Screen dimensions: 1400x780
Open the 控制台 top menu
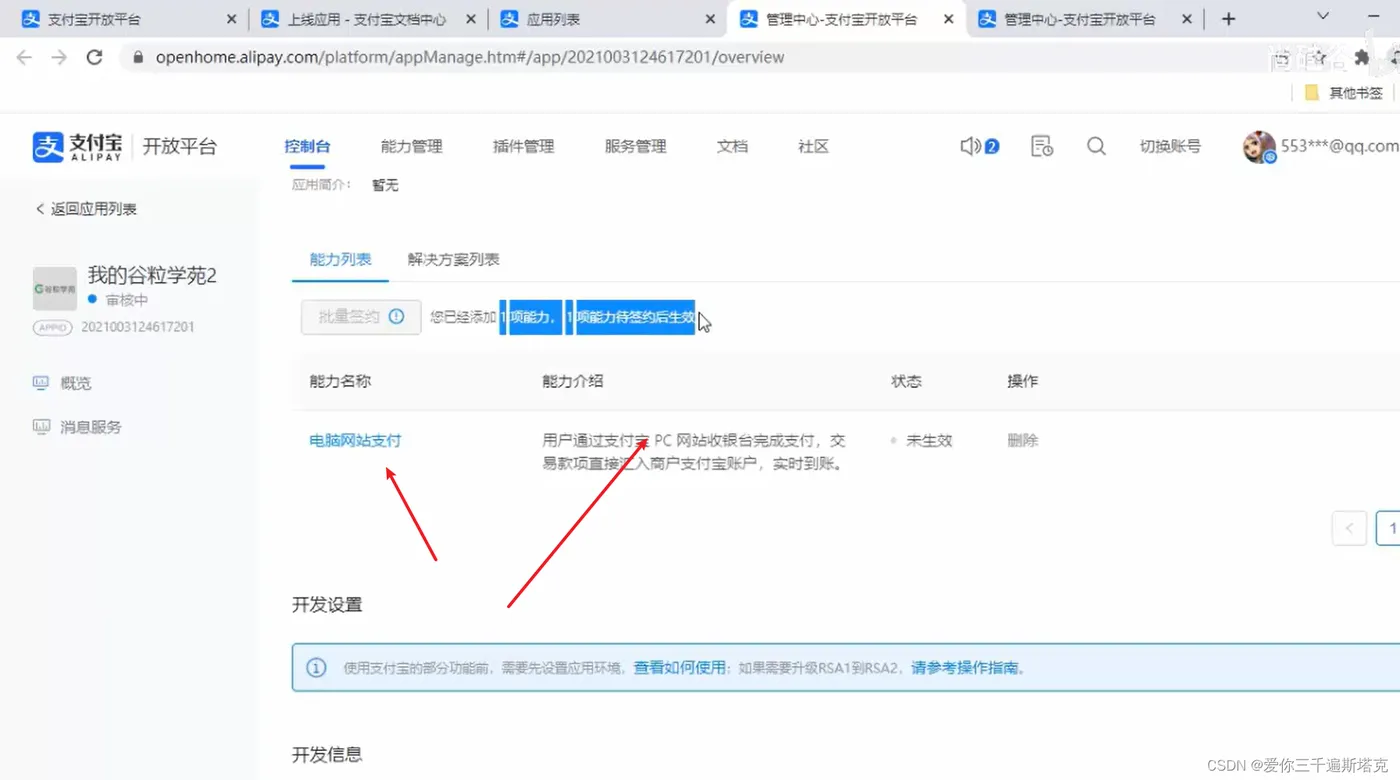307,146
